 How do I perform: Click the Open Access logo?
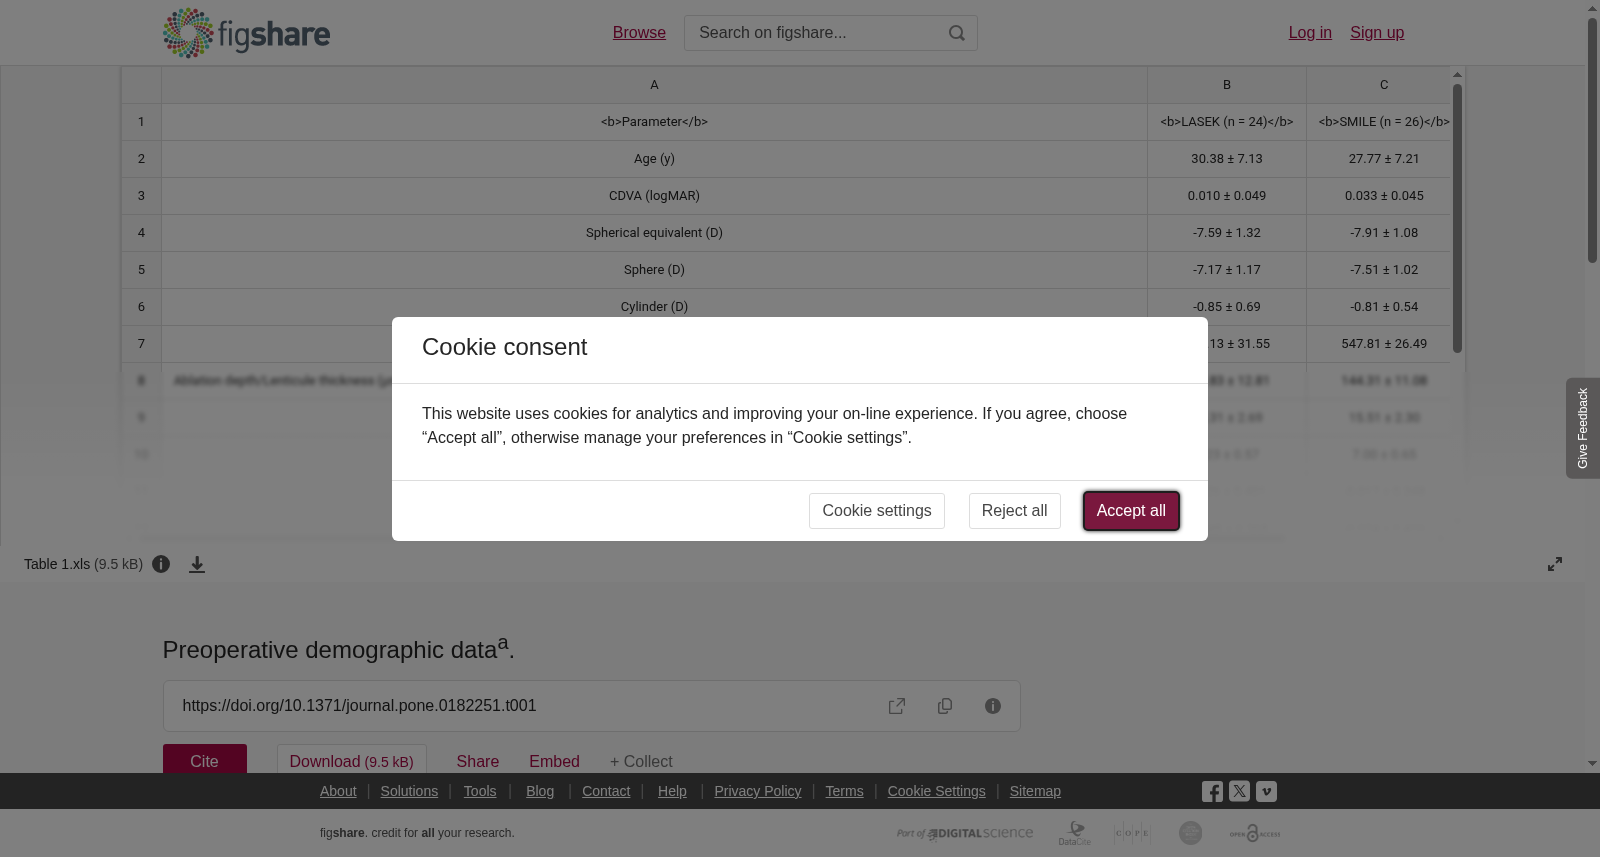[x=1255, y=833]
